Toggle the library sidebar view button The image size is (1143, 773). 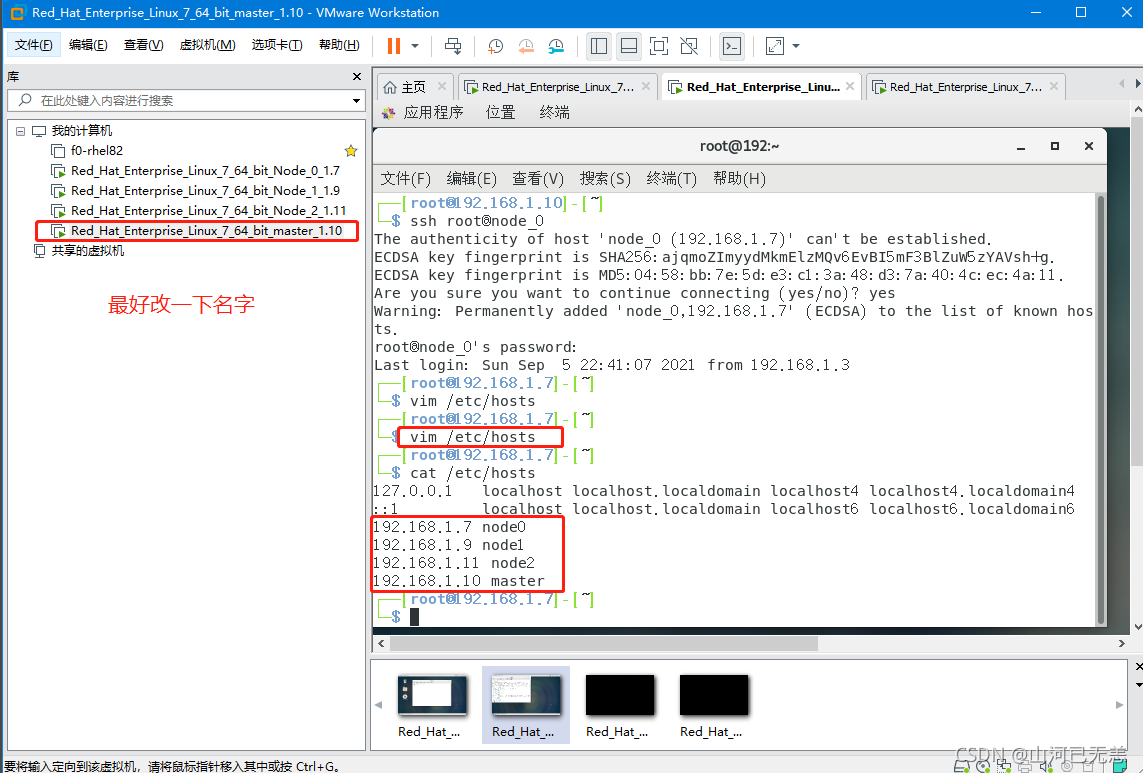pos(599,46)
